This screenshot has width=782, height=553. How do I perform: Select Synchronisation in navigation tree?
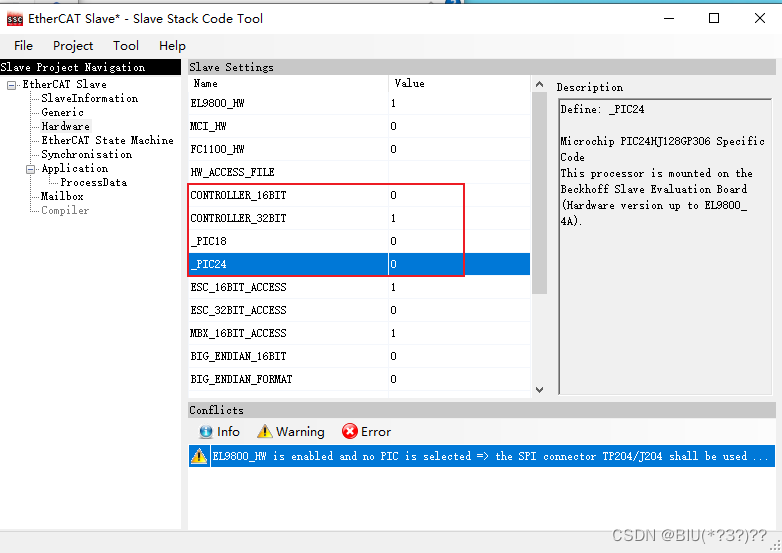[86, 155]
